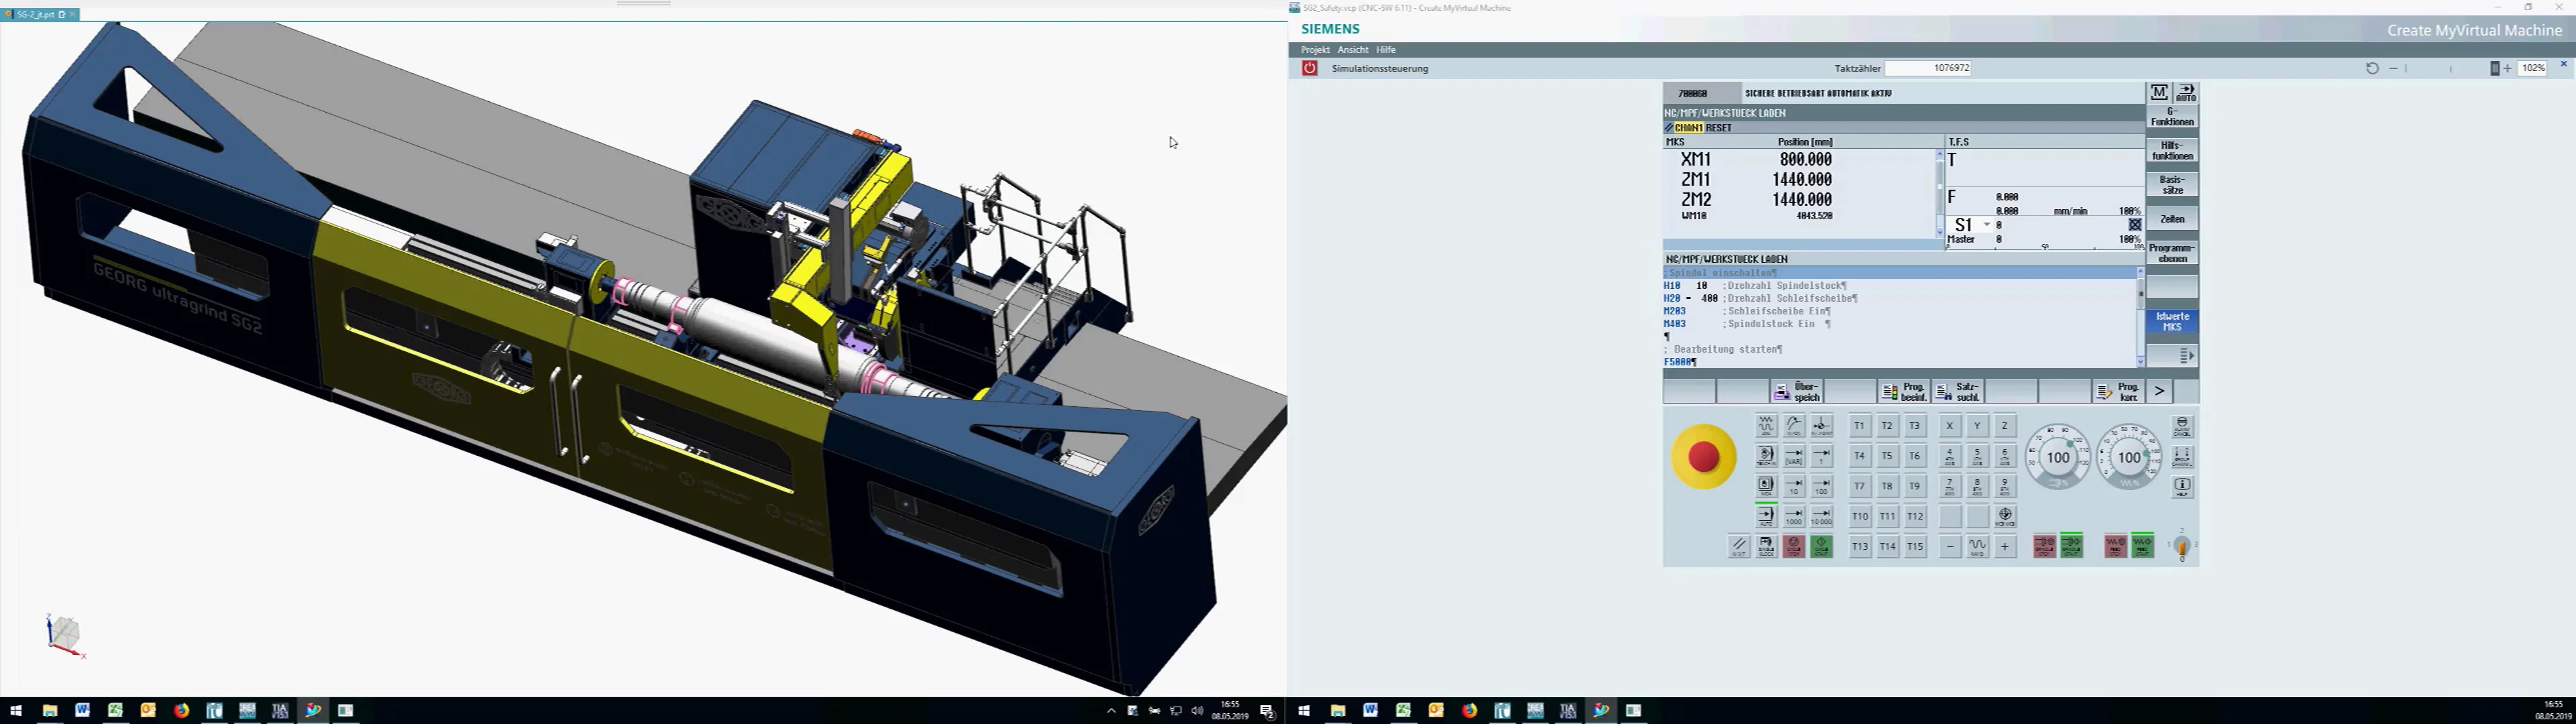Click the red CYCLE STOP key
The image size is (2576, 724).
pyautogui.click(x=1794, y=547)
